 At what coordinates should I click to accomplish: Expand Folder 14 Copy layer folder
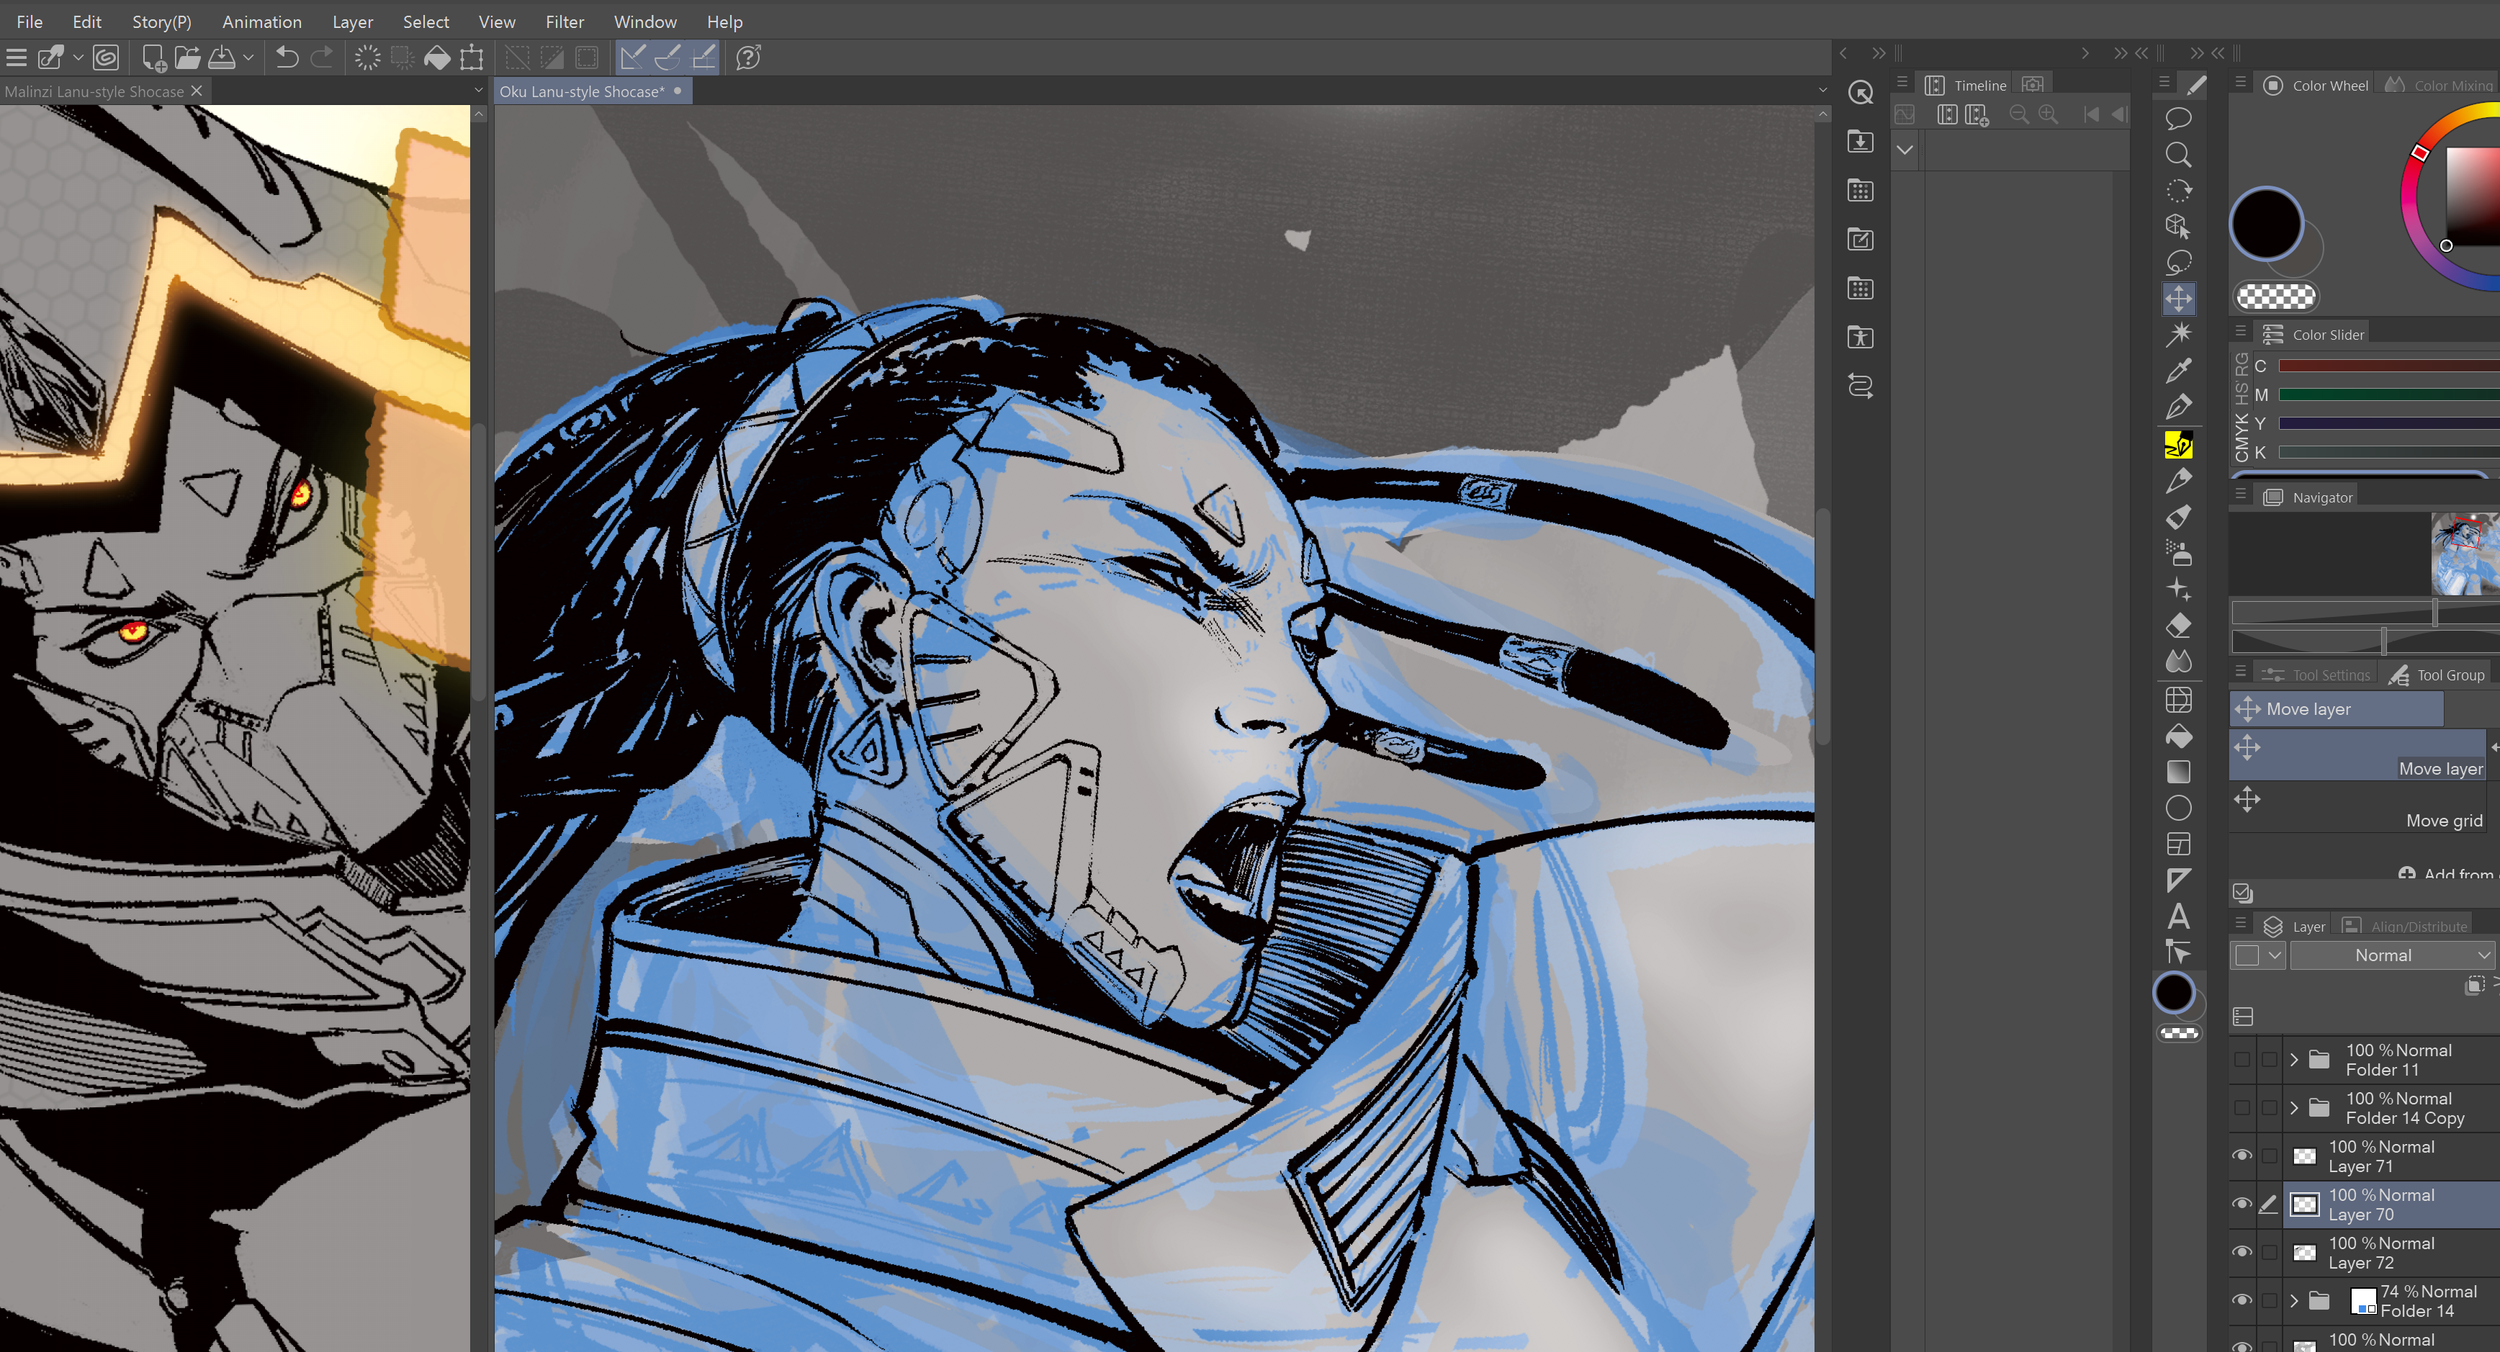pyautogui.click(x=2294, y=1108)
